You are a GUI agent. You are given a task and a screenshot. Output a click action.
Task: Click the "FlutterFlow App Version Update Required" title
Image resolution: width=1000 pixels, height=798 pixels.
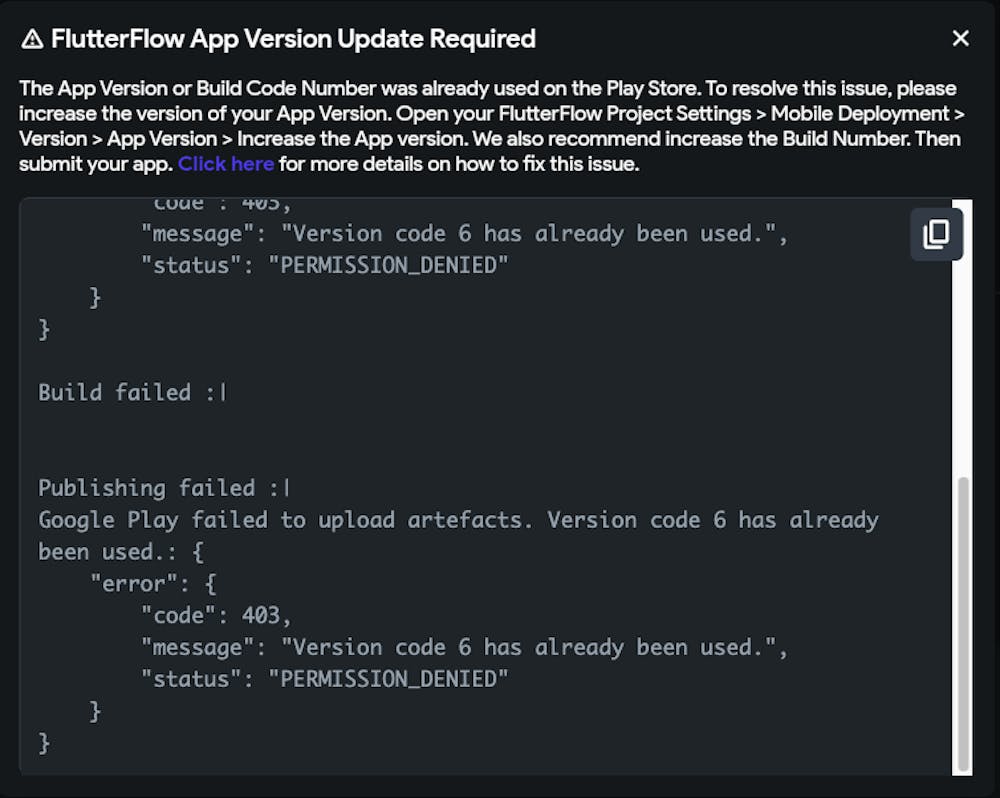click(x=293, y=39)
